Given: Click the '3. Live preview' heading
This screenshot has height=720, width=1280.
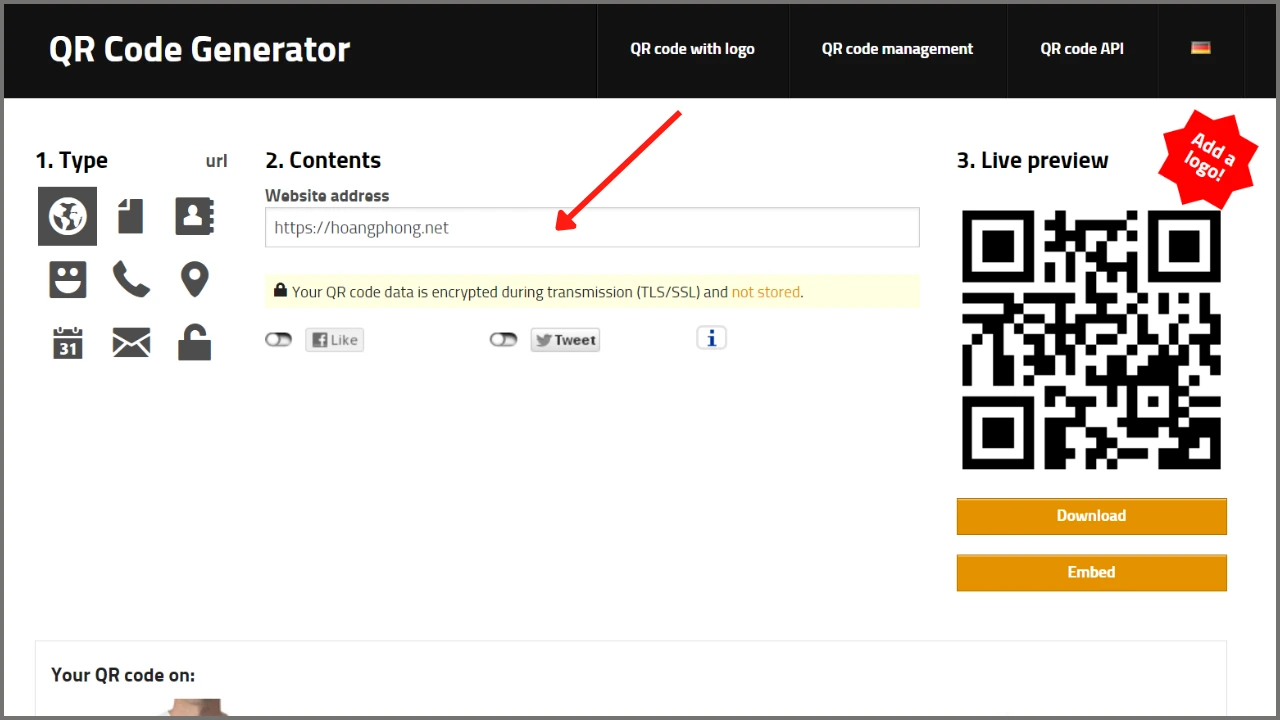Looking at the screenshot, I should click(x=1033, y=161).
